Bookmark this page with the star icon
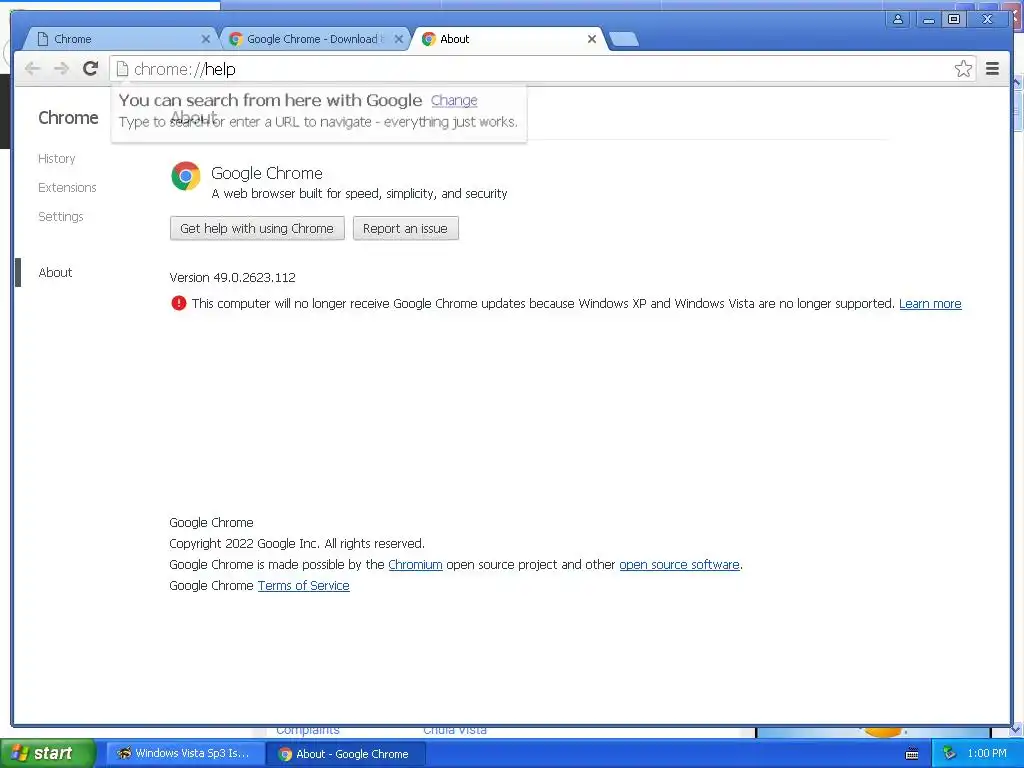This screenshot has width=1024, height=768. point(963,69)
